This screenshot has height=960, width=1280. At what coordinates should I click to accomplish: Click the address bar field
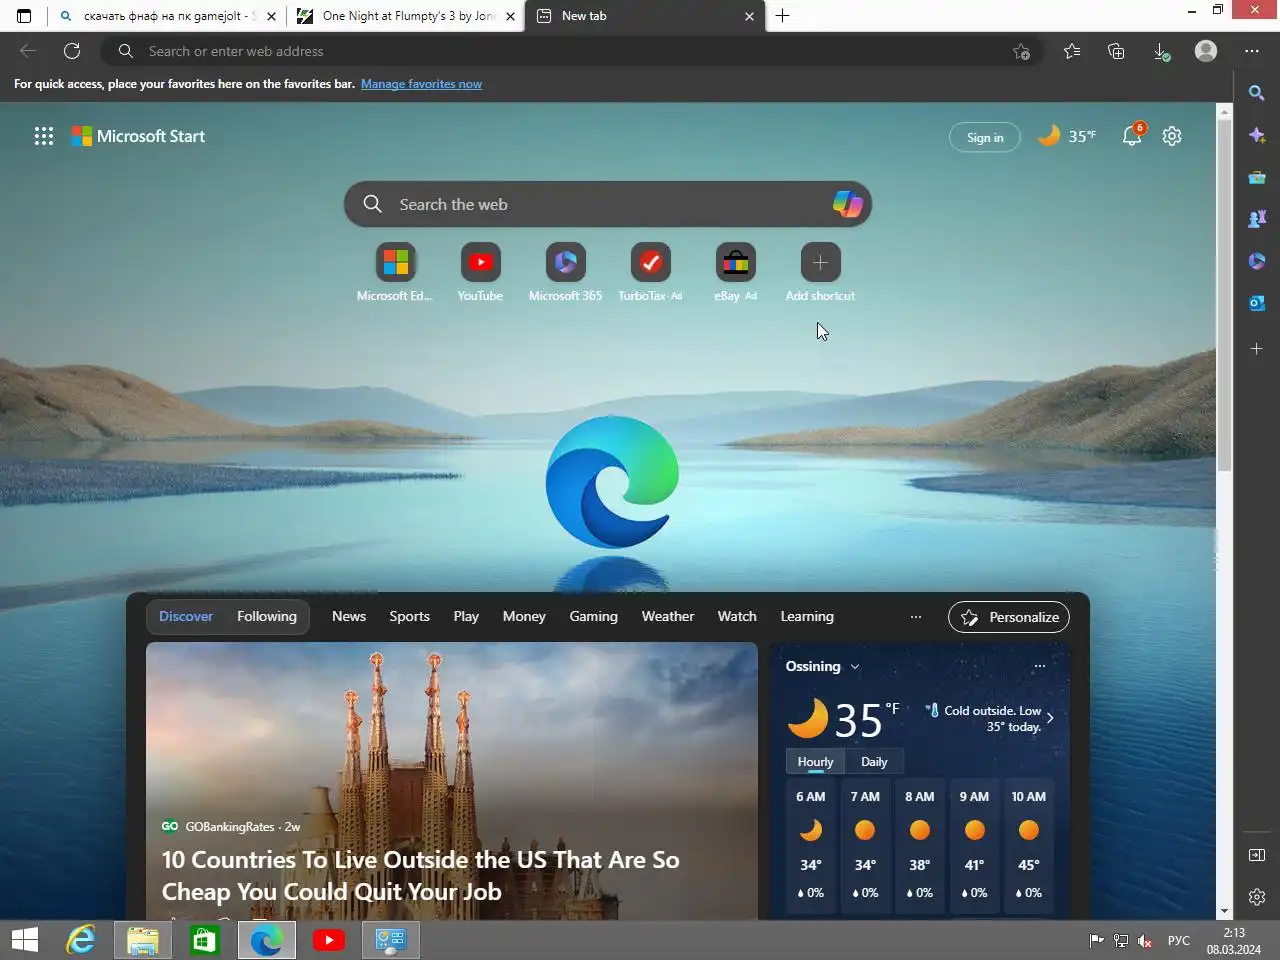[570, 51]
